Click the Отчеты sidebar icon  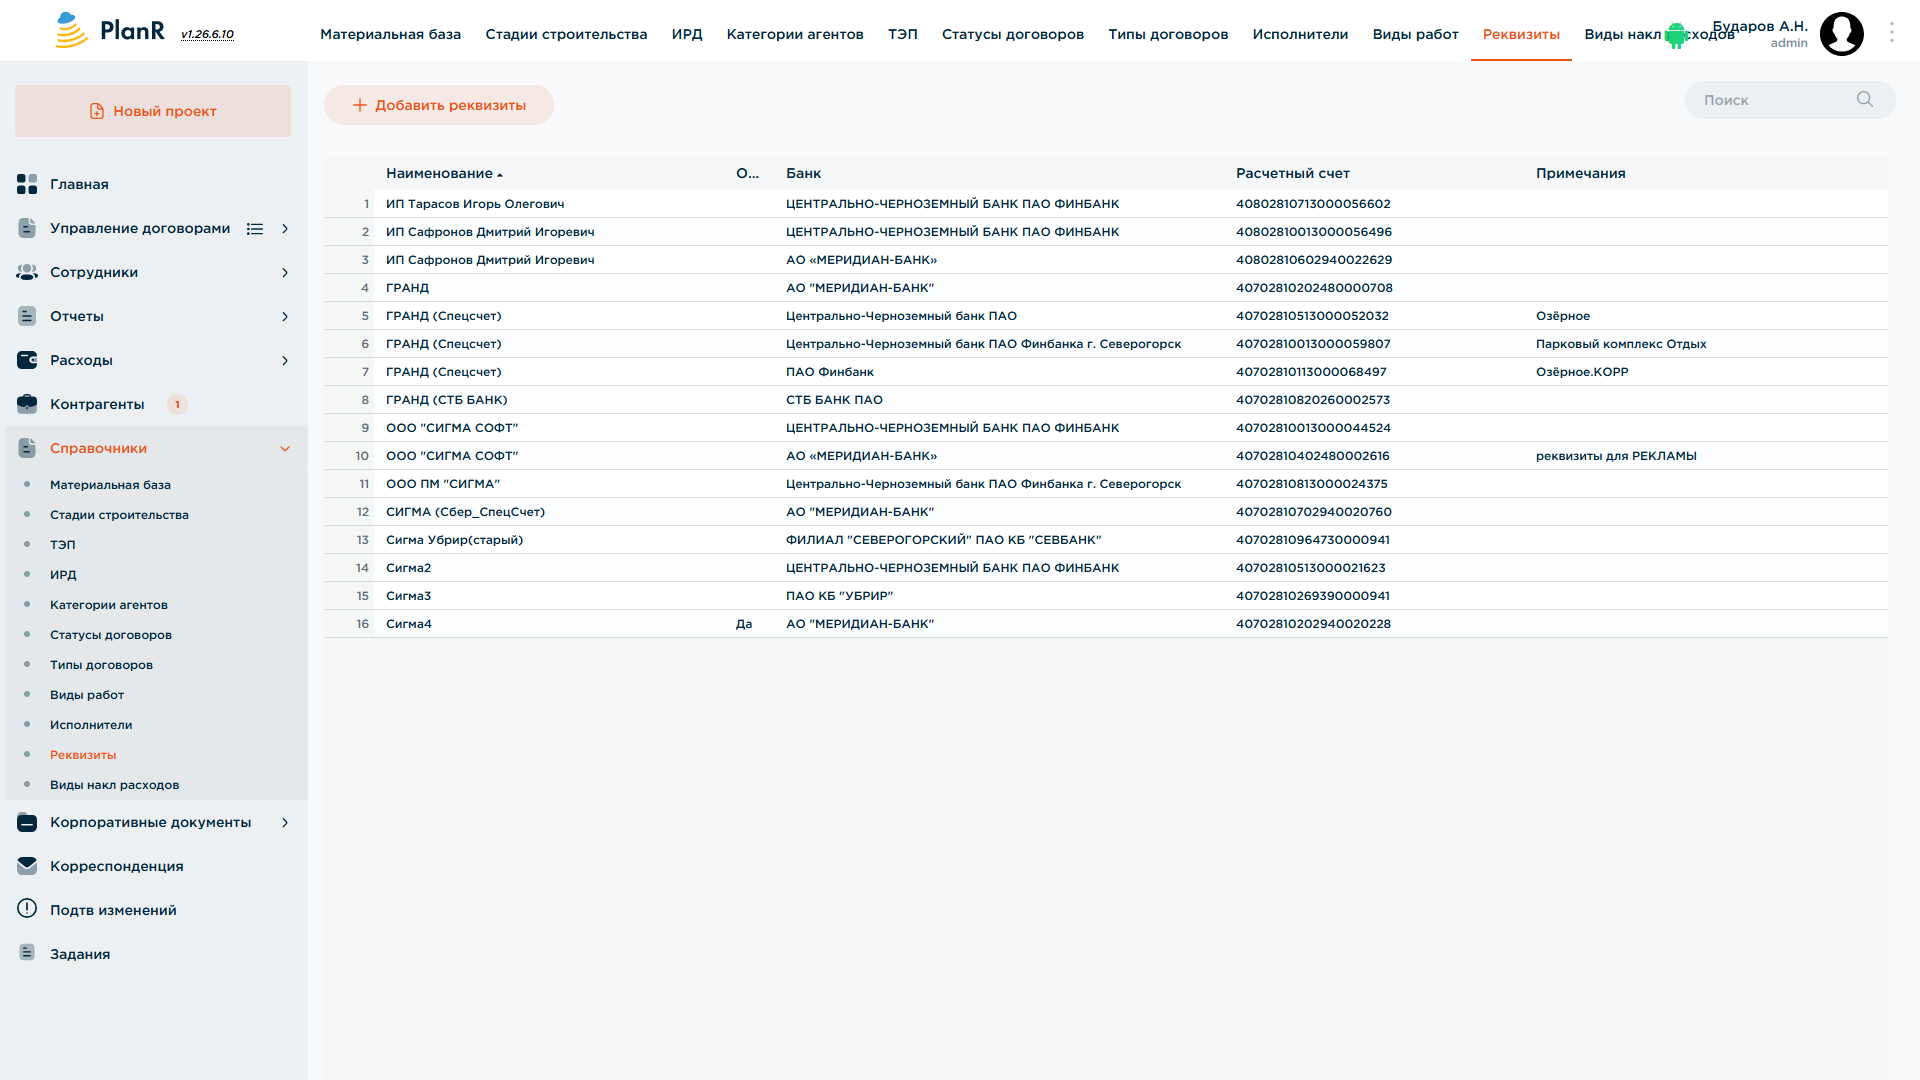27,316
